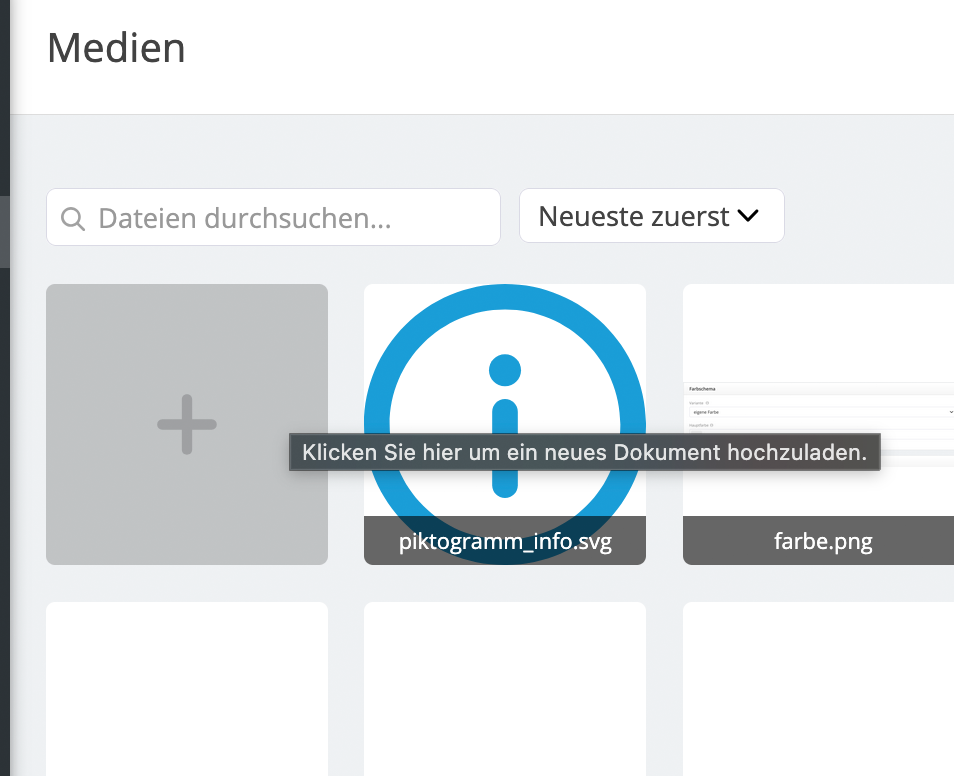Image resolution: width=954 pixels, height=776 pixels.
Task: Follow the tooltip to upload a new document
Action: pos(585,452)
